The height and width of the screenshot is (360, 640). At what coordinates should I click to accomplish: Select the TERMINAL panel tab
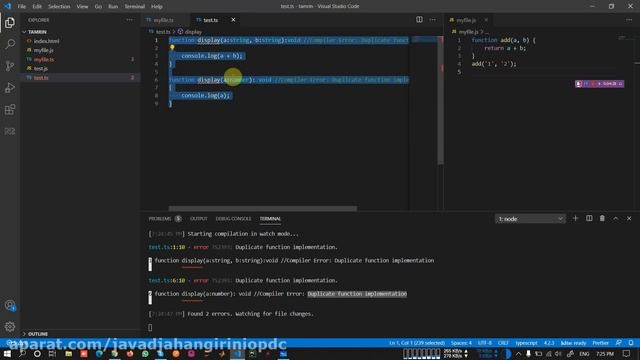point(270,219)
